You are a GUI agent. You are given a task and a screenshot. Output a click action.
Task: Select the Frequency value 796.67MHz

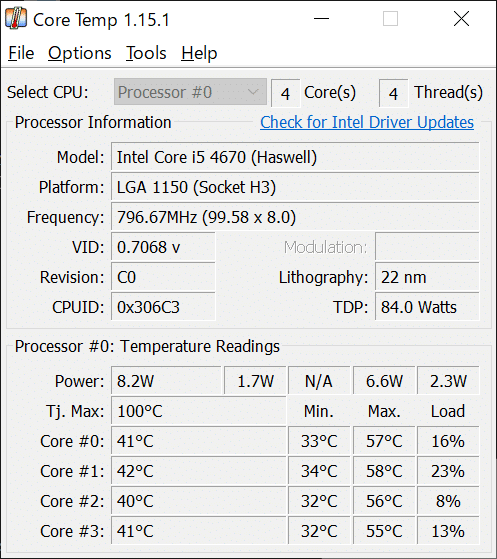pos(295,216)
